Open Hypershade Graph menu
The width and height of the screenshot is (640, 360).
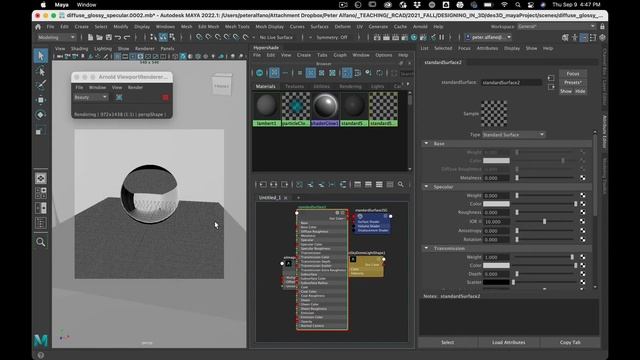(x=340, y=55)
